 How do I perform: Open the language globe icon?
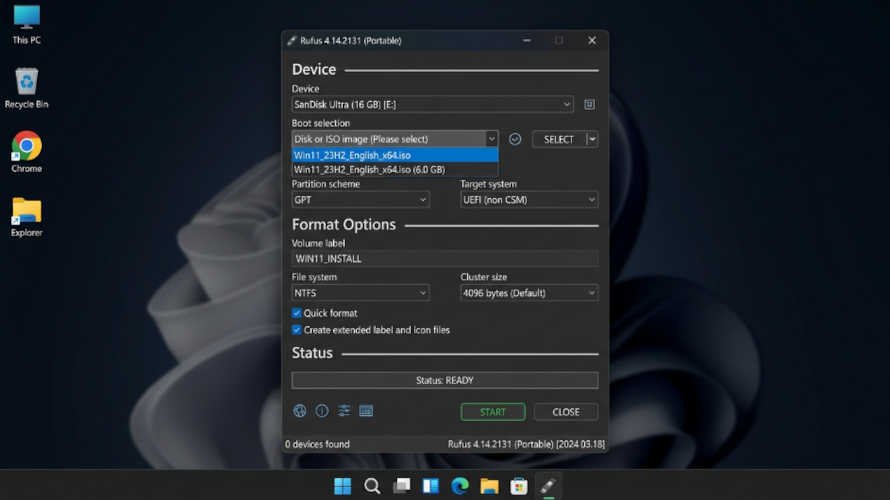pos(300,411)
